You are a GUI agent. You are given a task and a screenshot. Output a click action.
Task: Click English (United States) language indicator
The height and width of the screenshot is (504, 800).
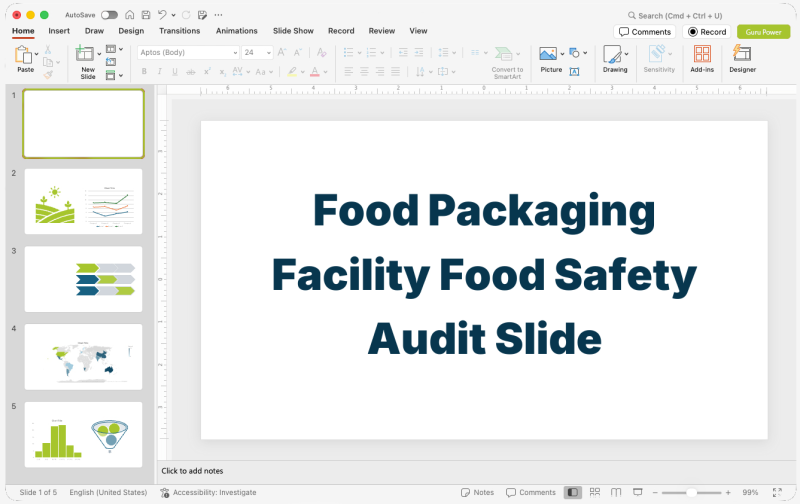coord(108,492)
